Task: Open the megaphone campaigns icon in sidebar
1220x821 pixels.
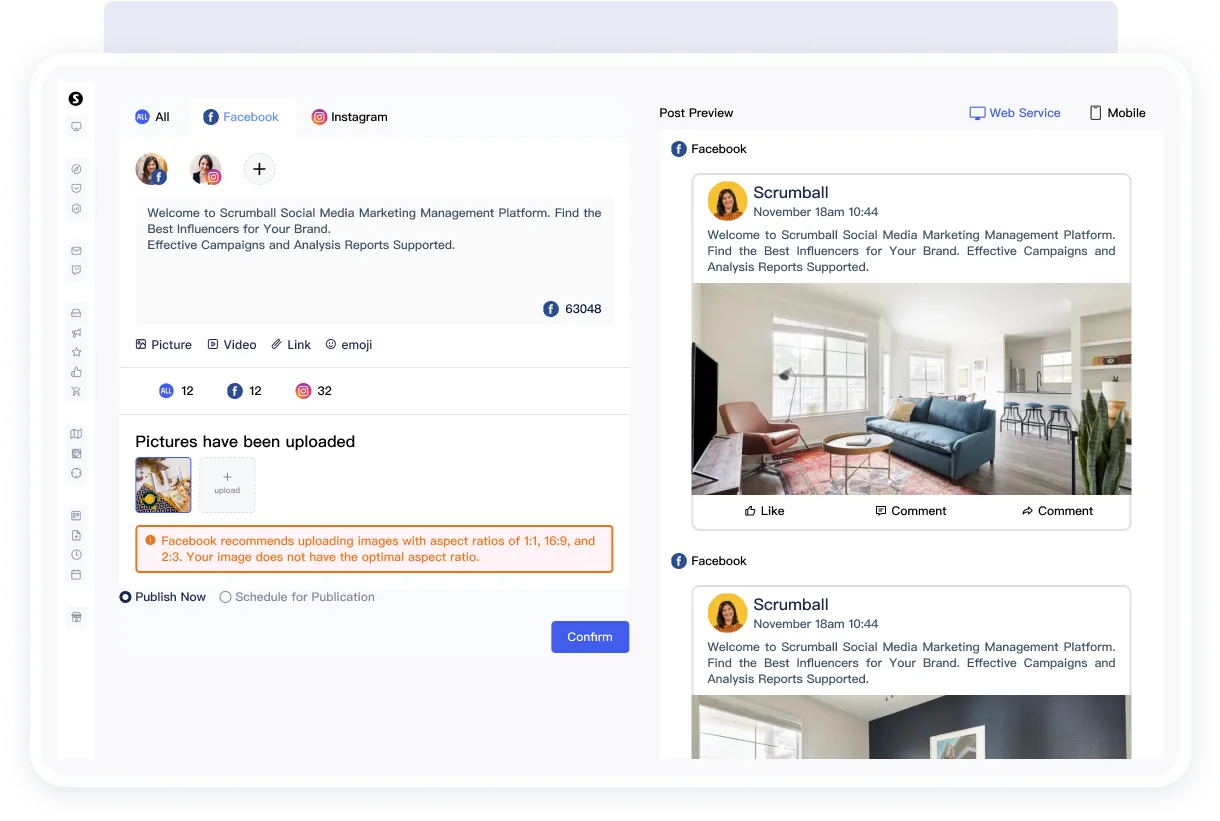Action: (76, 333)
